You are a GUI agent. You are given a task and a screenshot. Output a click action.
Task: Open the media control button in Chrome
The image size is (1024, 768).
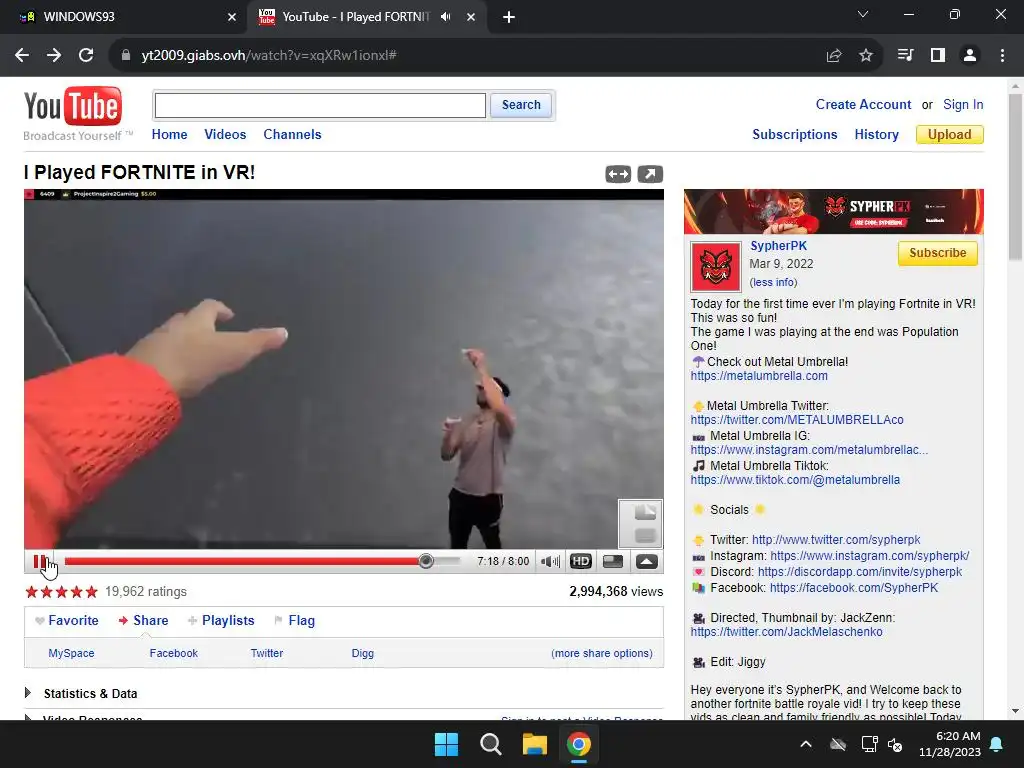(905, 56)
